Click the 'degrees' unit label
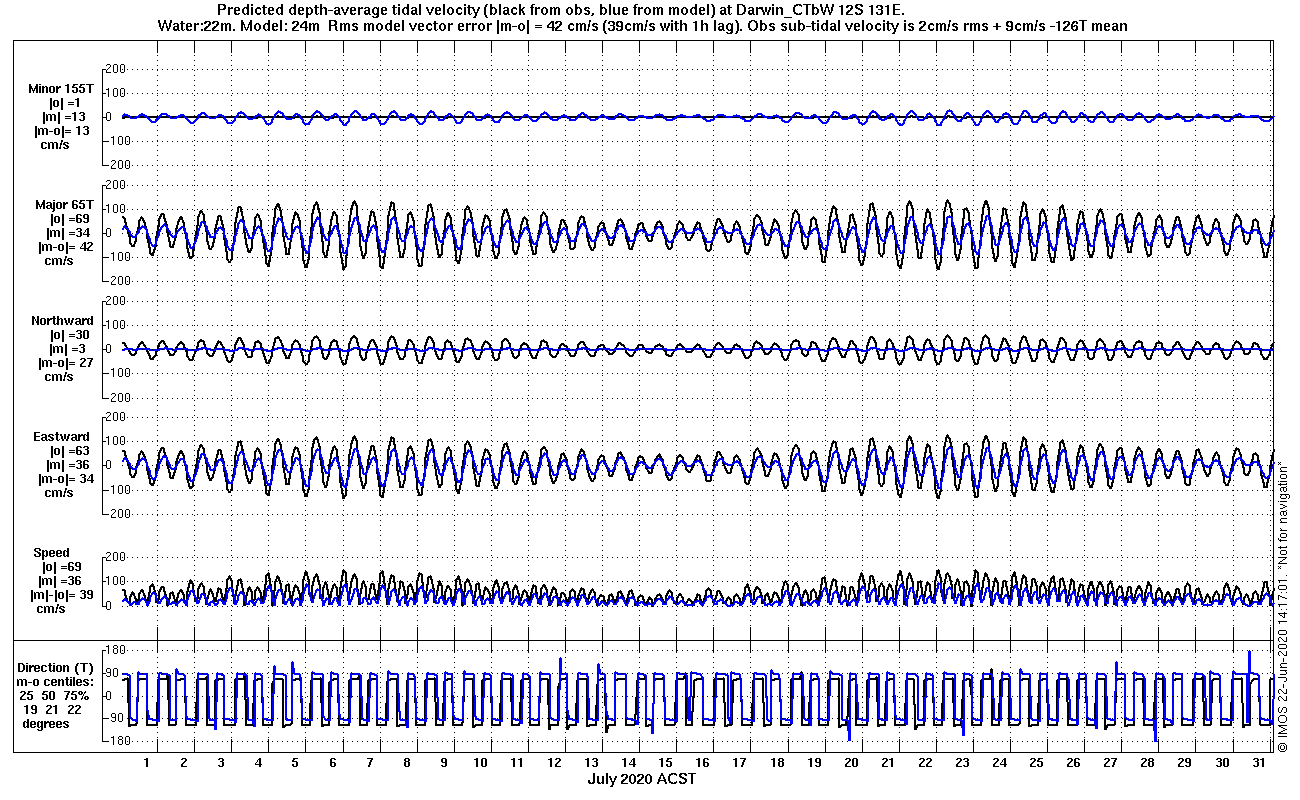Viewport: 1300px width, 800px height. 47,723
